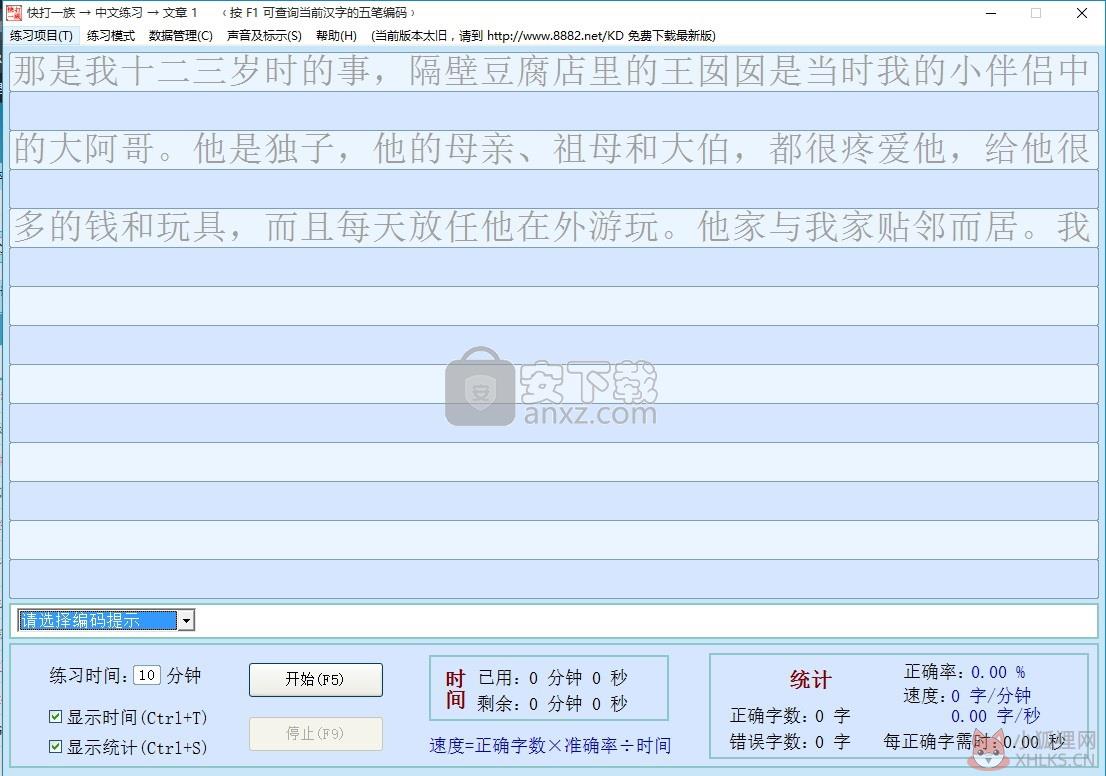Close the 快打一族 window
The image size is (1106, 776).
1081,13
